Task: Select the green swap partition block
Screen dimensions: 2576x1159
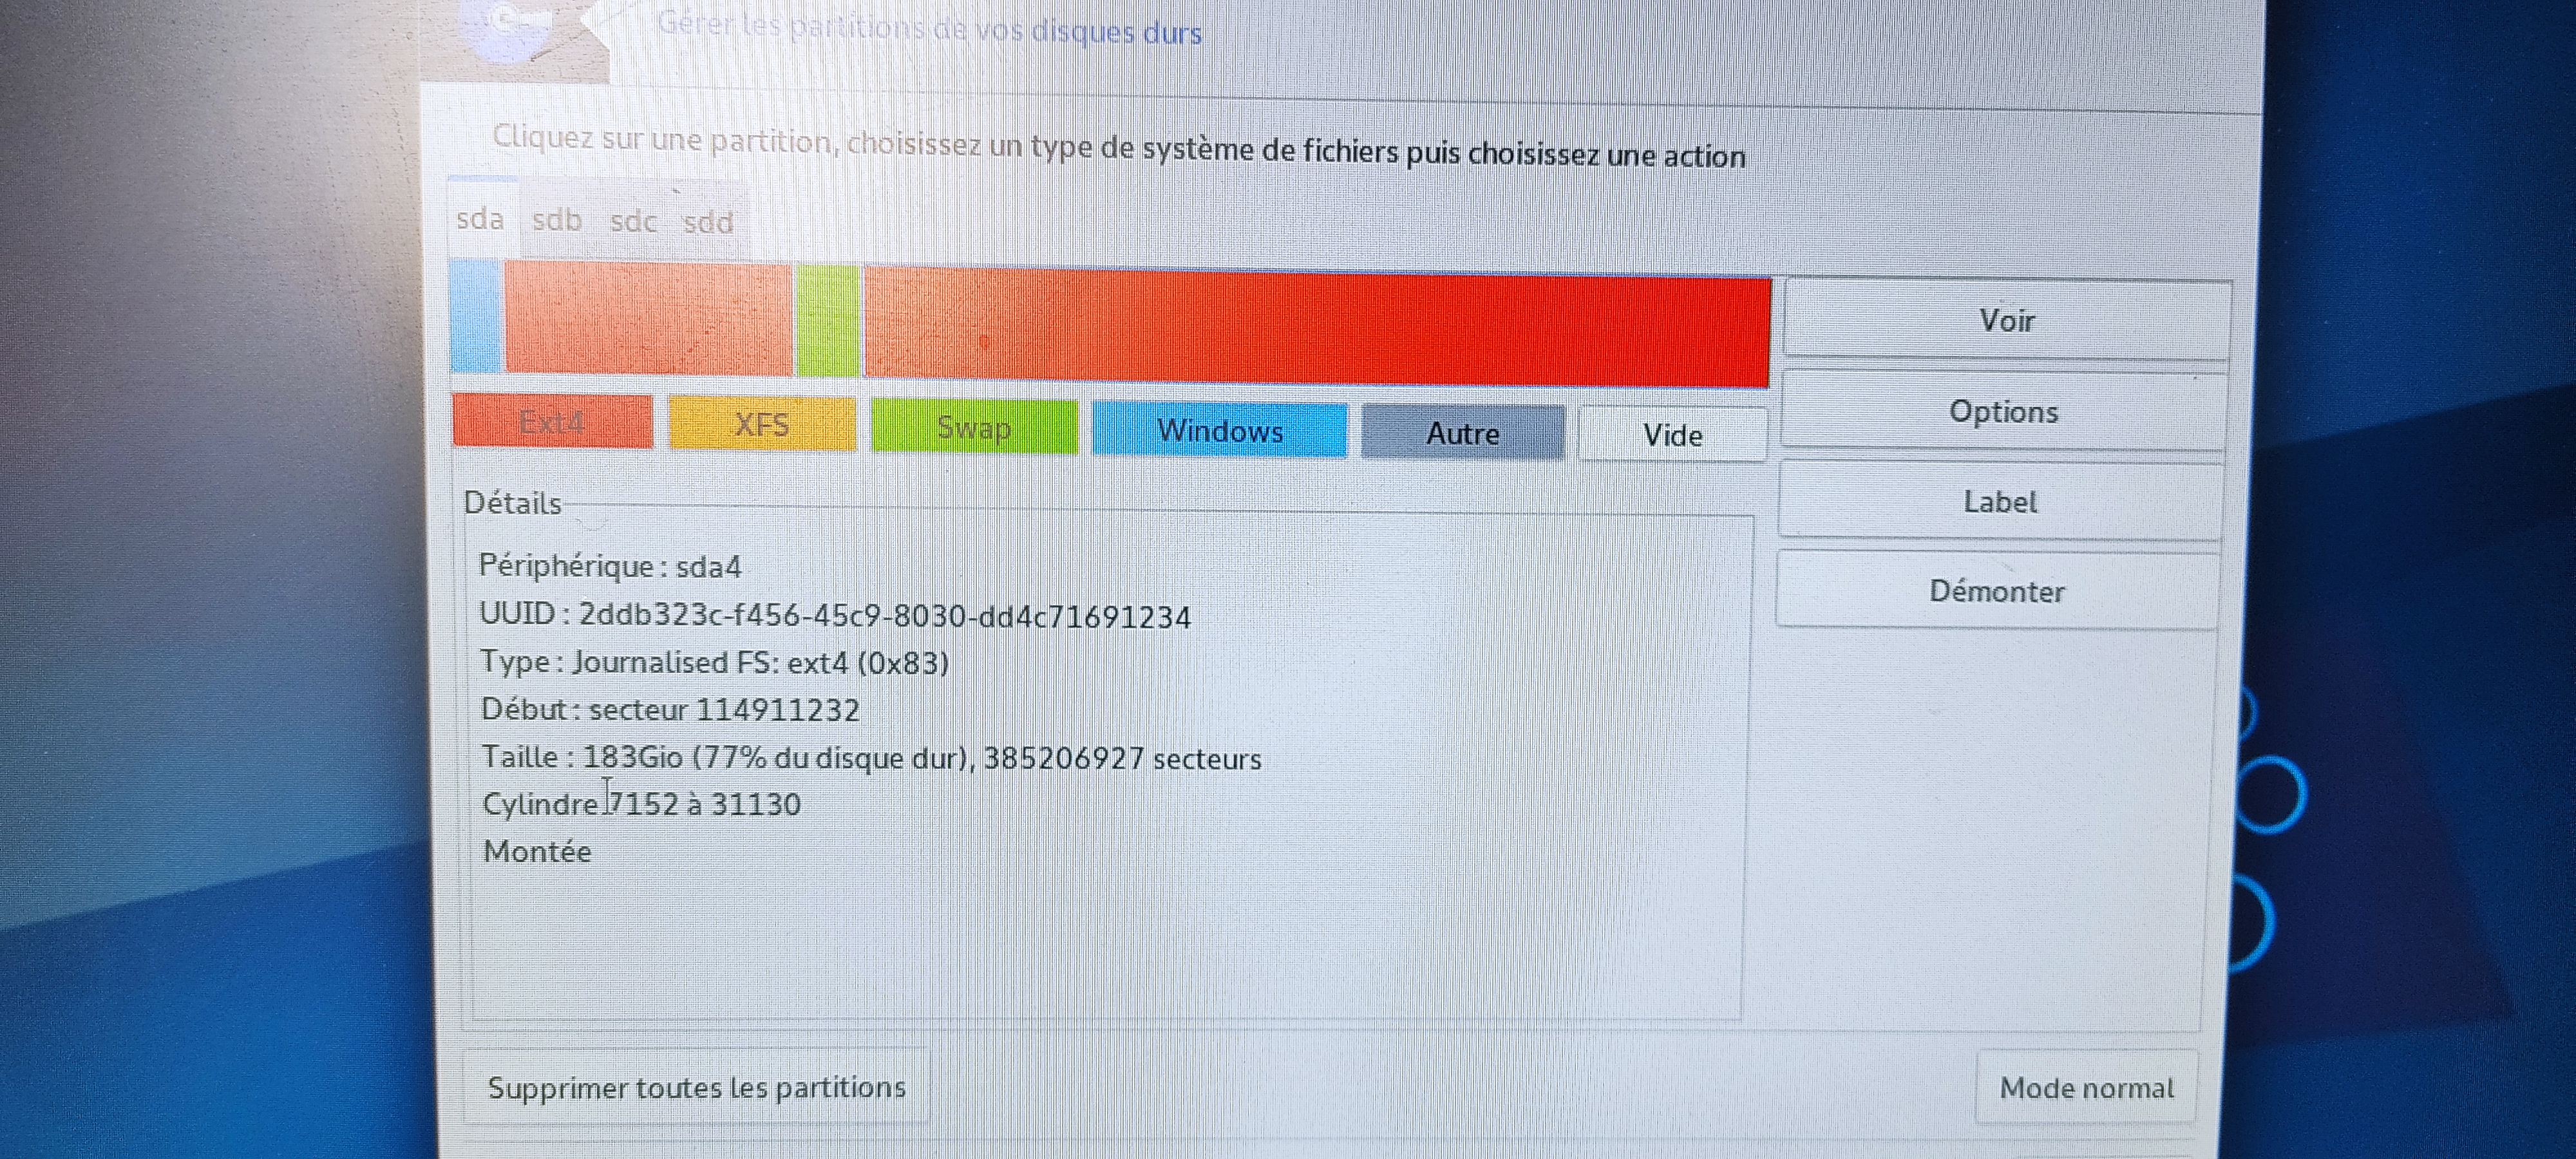Action: [x=827, y=321]
